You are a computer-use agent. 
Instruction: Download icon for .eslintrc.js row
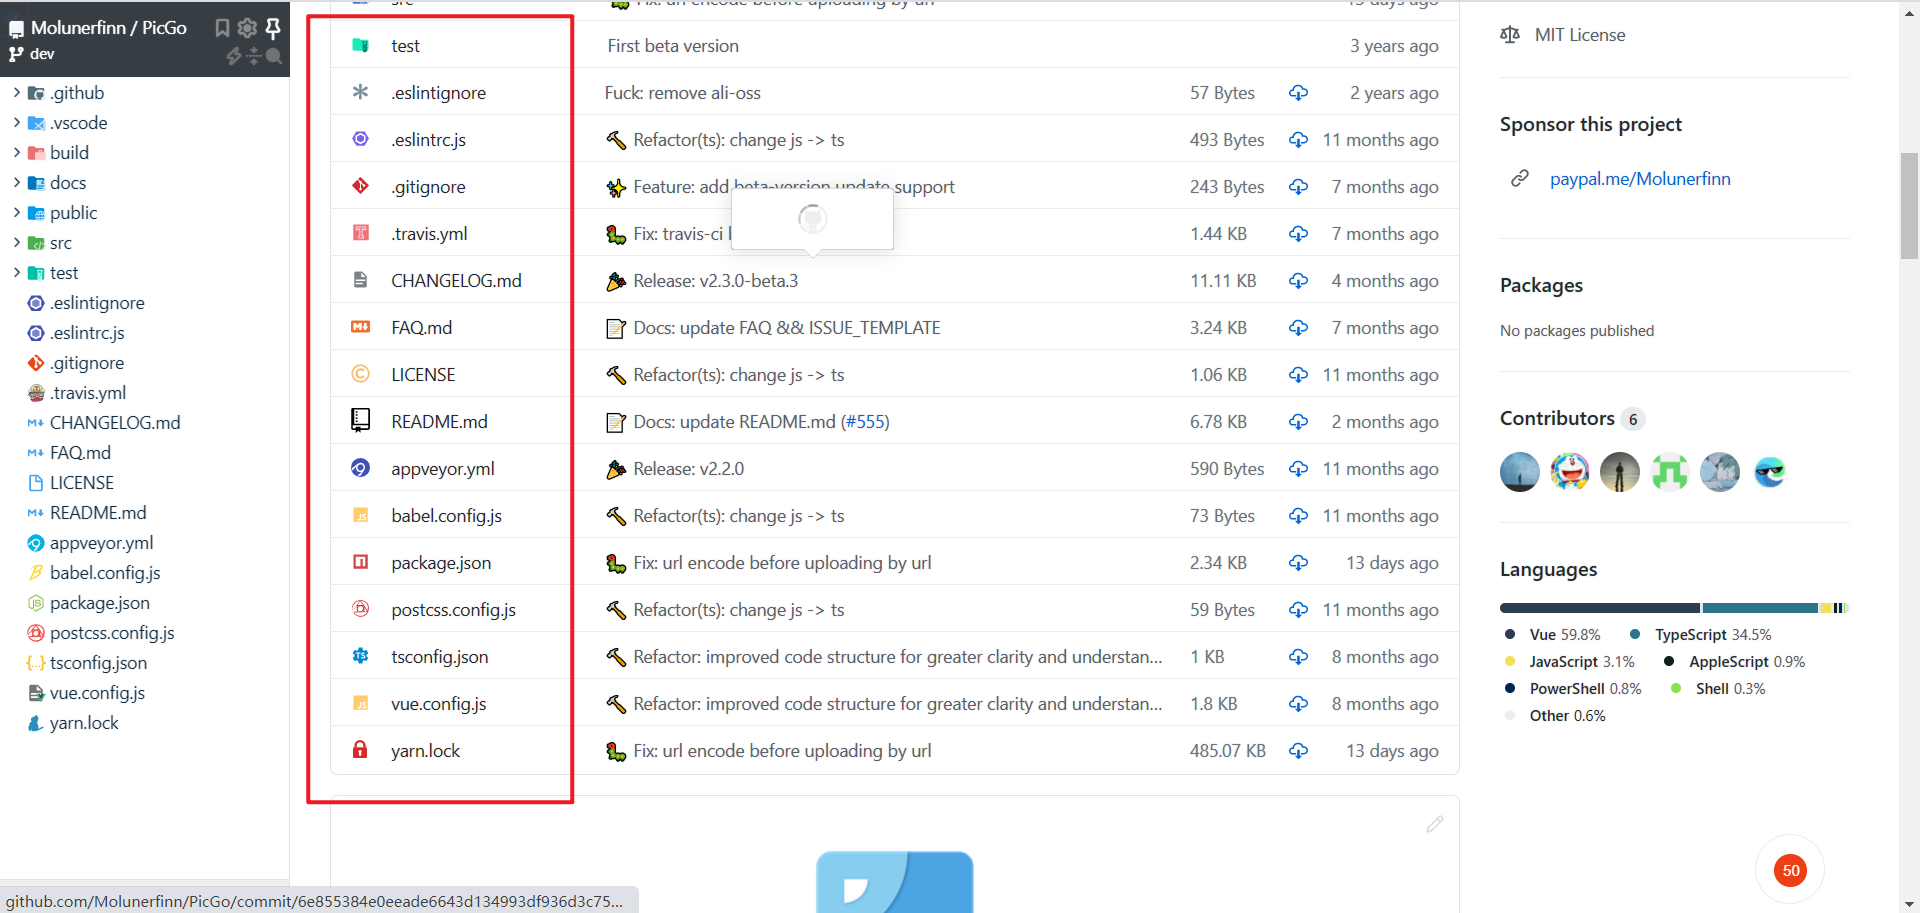click(1298, 140)
